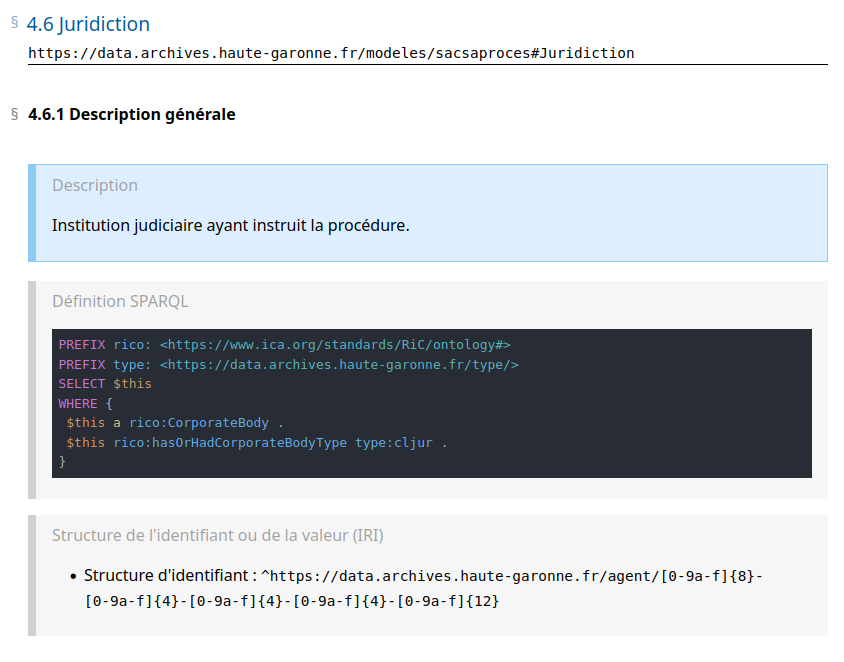
Task: Click the SELECT $this line
Action: point(105,383)
